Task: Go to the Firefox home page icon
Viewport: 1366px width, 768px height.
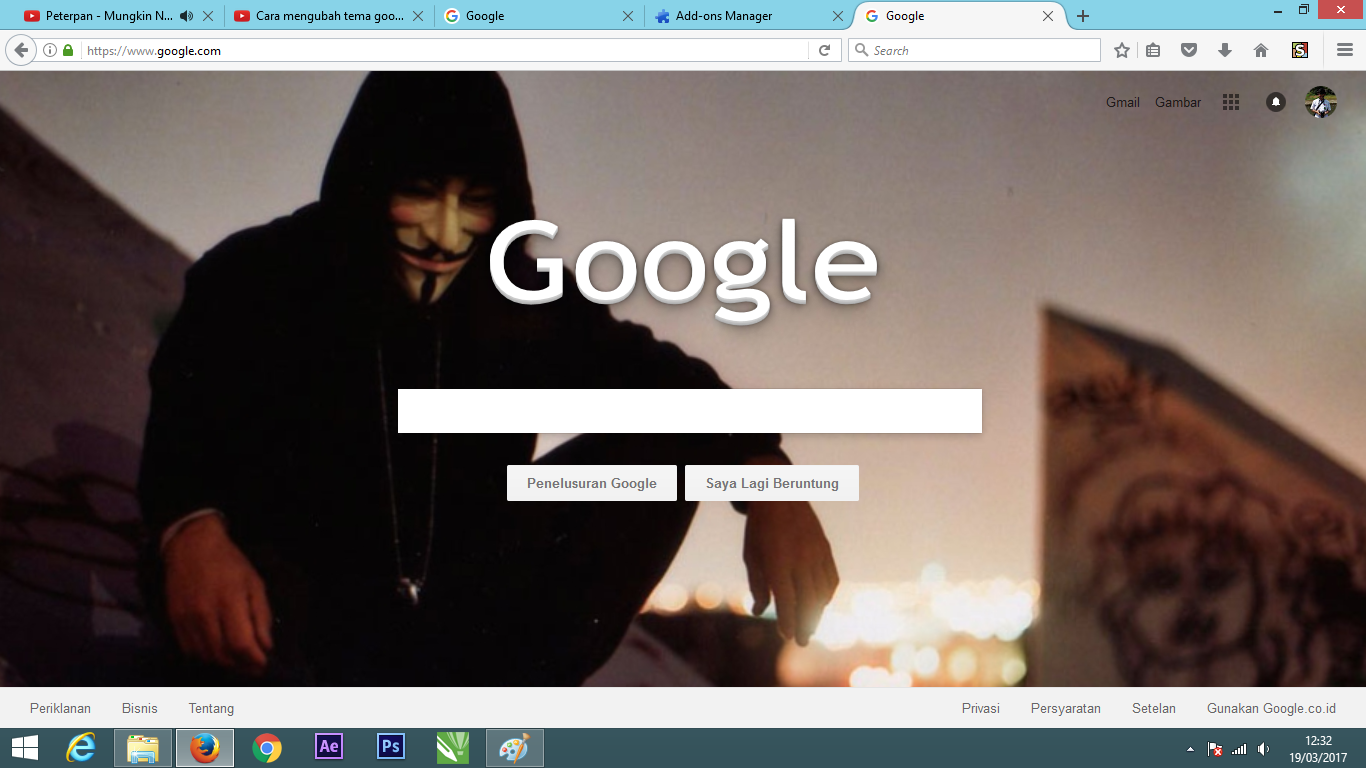Action: pyautogui.click(x=1261, y=50)
